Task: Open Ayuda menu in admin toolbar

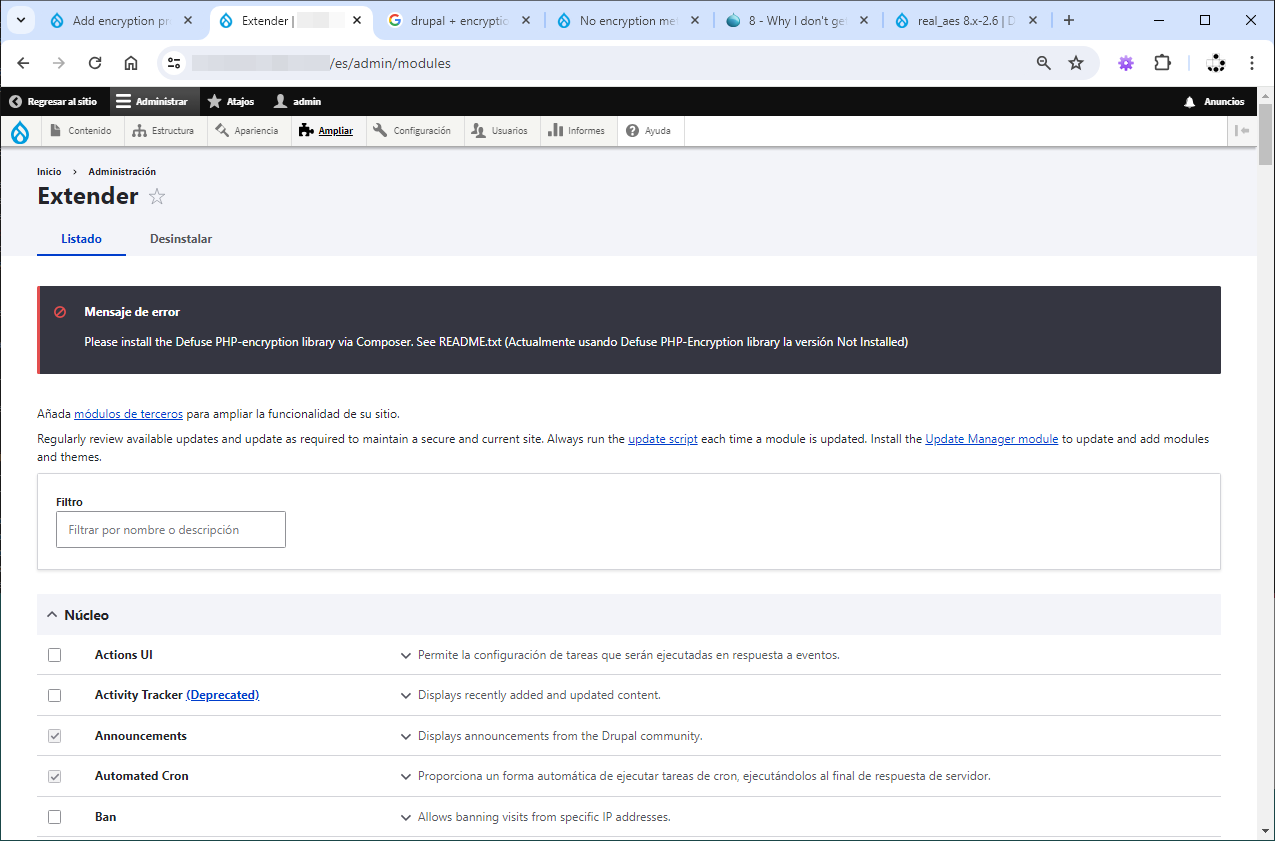Action: [651, 131]
